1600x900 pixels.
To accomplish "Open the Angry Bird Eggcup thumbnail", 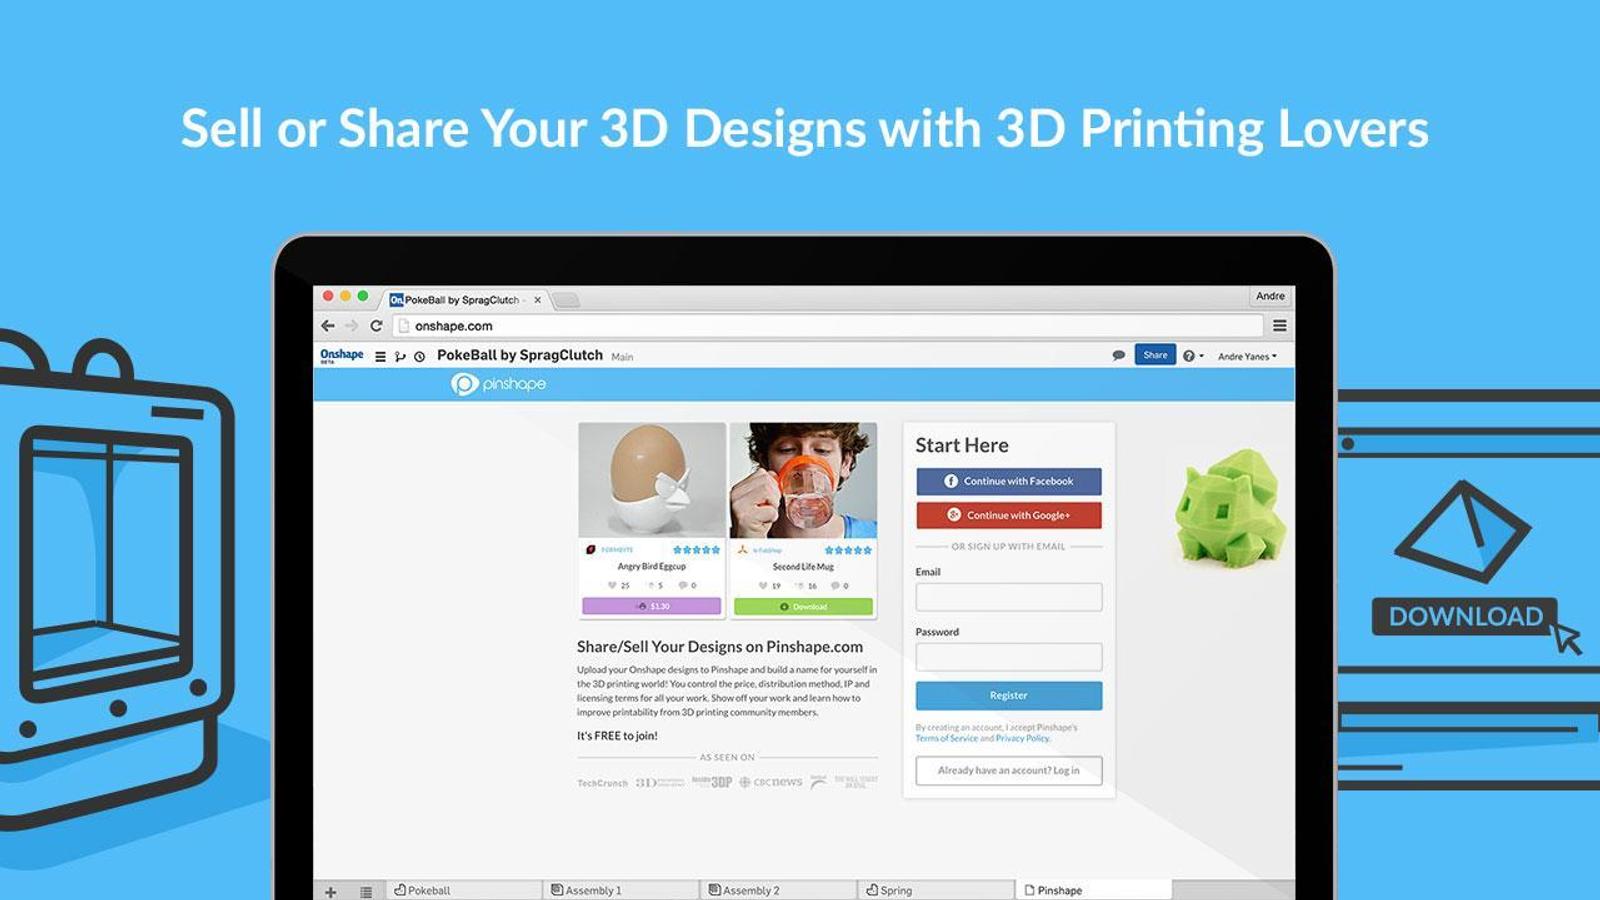I will click(x=651, y=480).
